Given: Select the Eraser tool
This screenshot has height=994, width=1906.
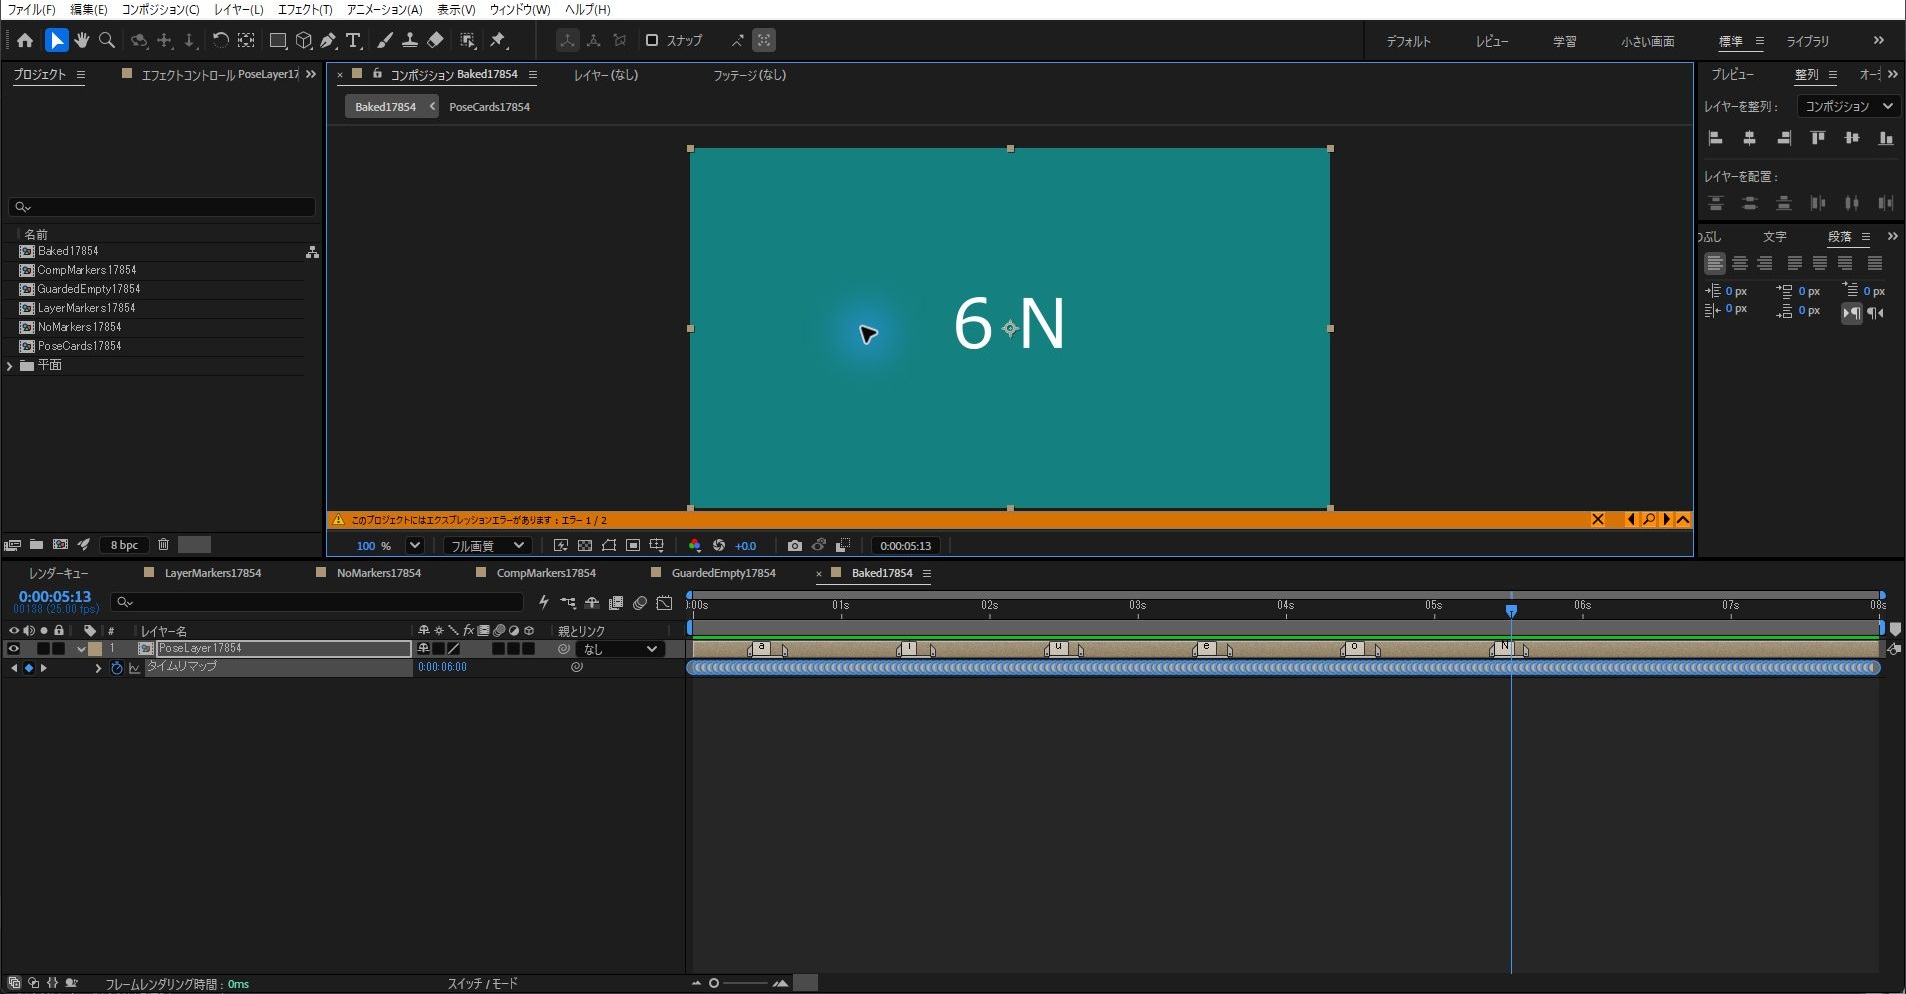Looking at the screenshot, I should tap(435, 40).
